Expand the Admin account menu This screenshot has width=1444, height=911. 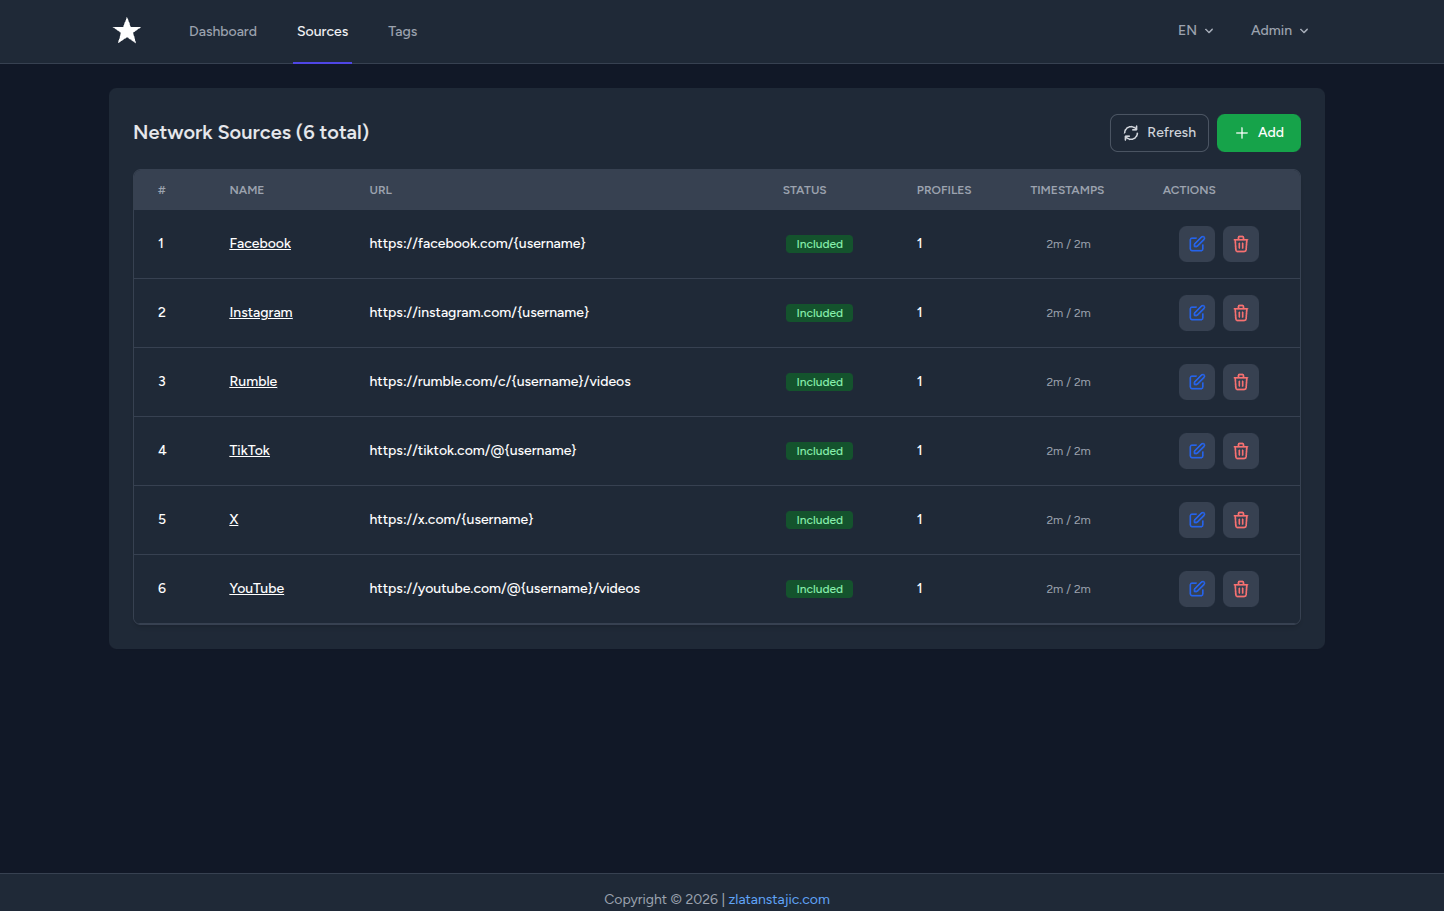pos(1278,30)
